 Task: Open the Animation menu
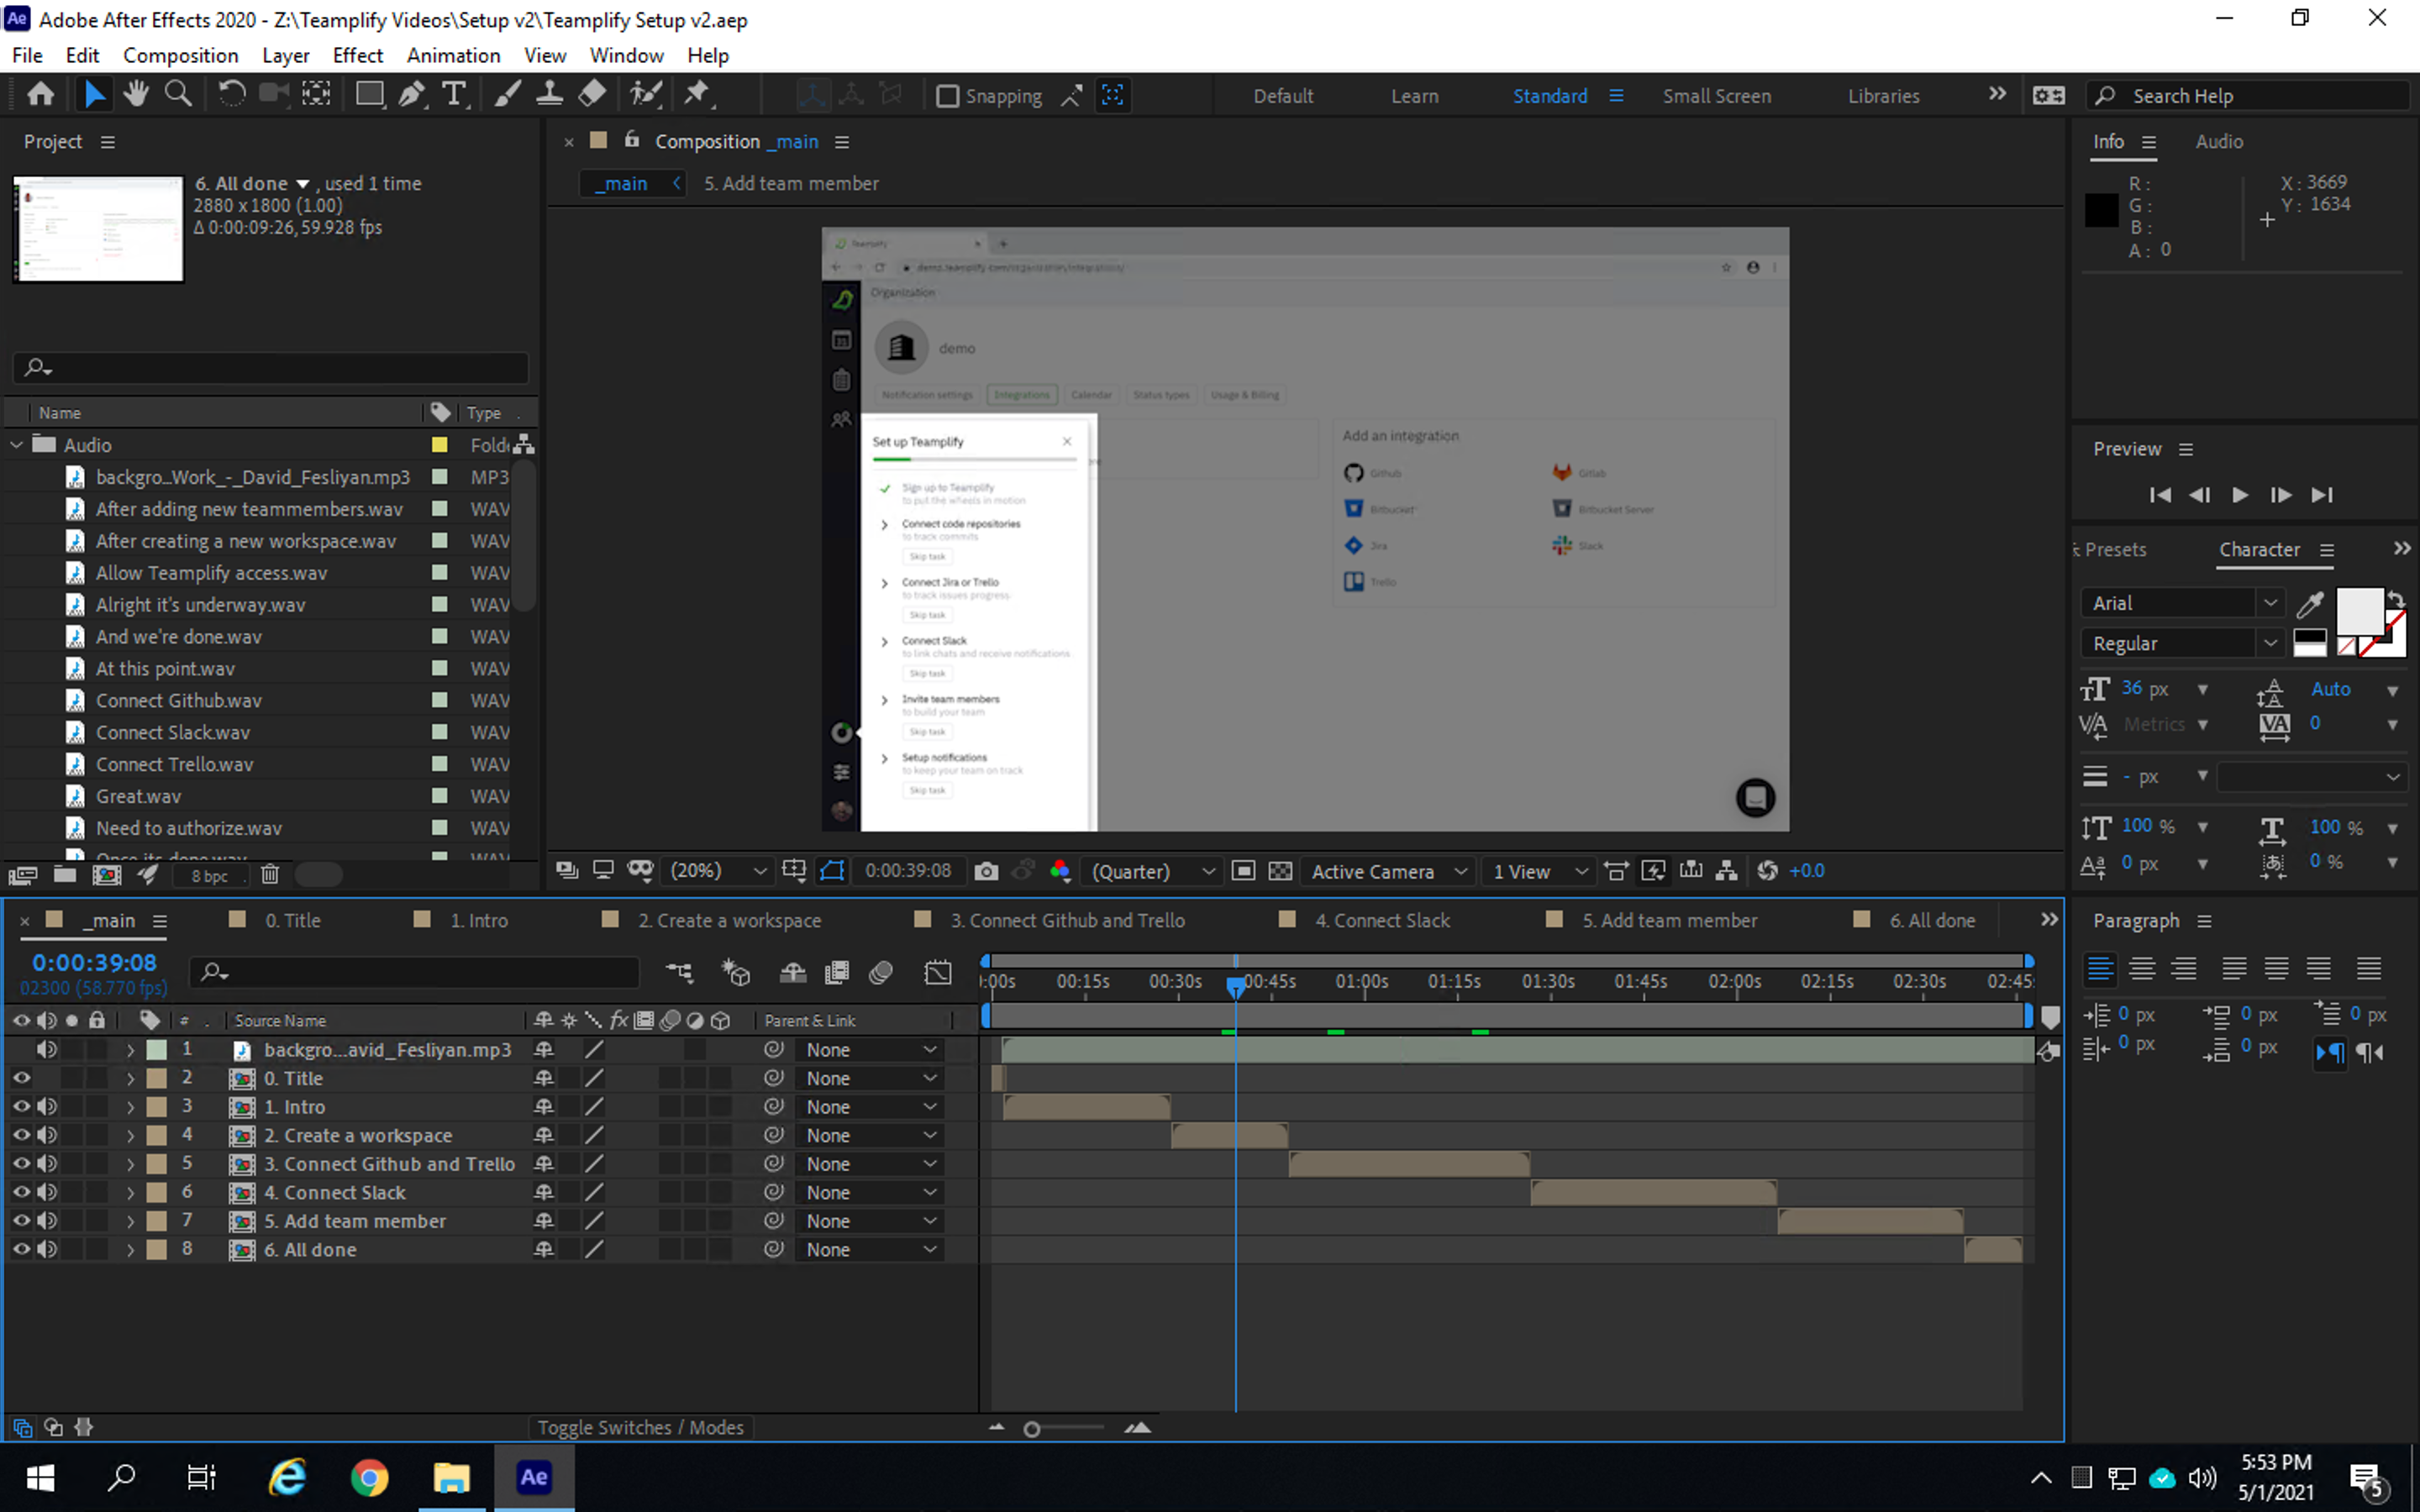coord(453,56)
